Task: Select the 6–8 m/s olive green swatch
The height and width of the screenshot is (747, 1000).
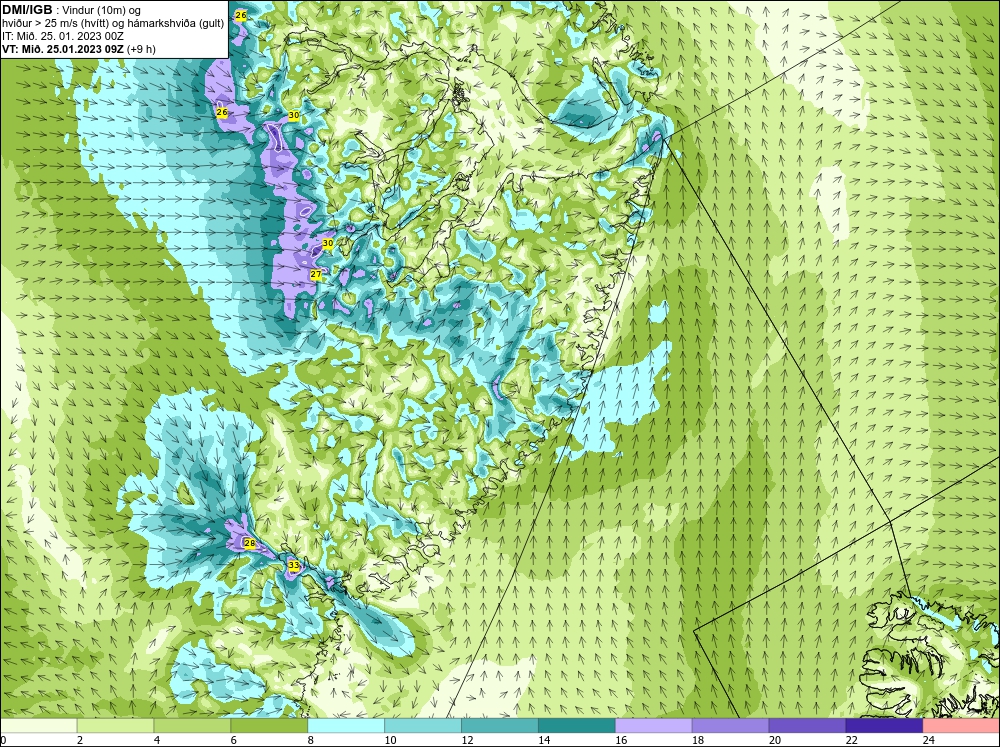Action: (x=269, y=726)
